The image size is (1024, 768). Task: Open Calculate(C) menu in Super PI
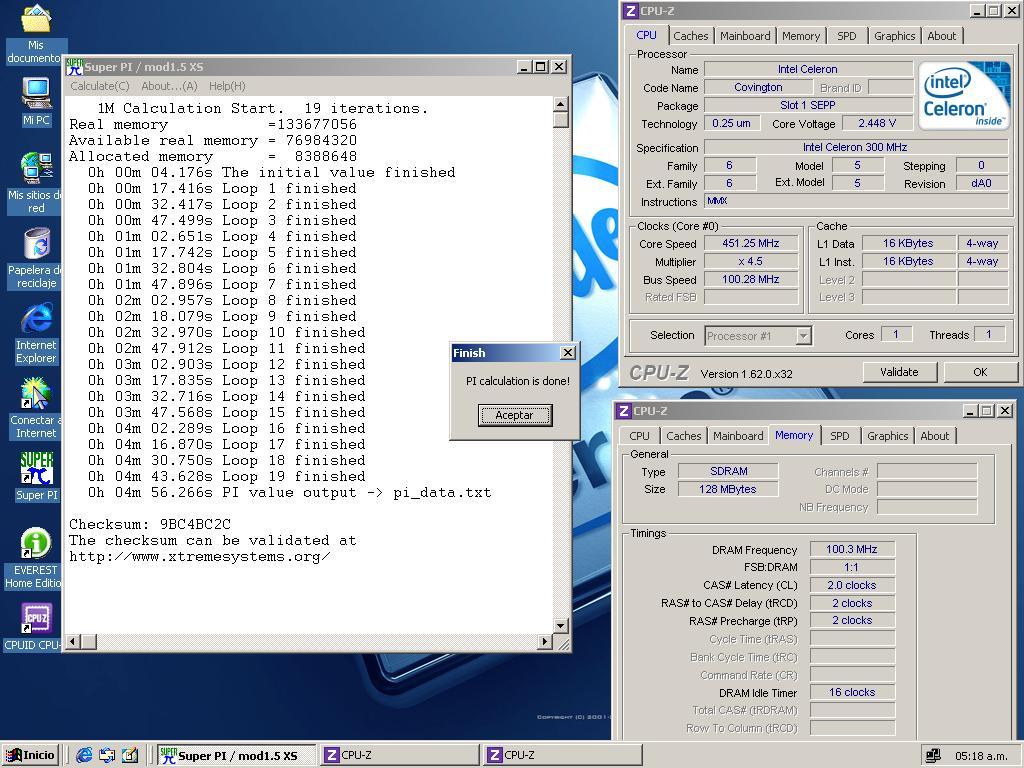(100, 86)
